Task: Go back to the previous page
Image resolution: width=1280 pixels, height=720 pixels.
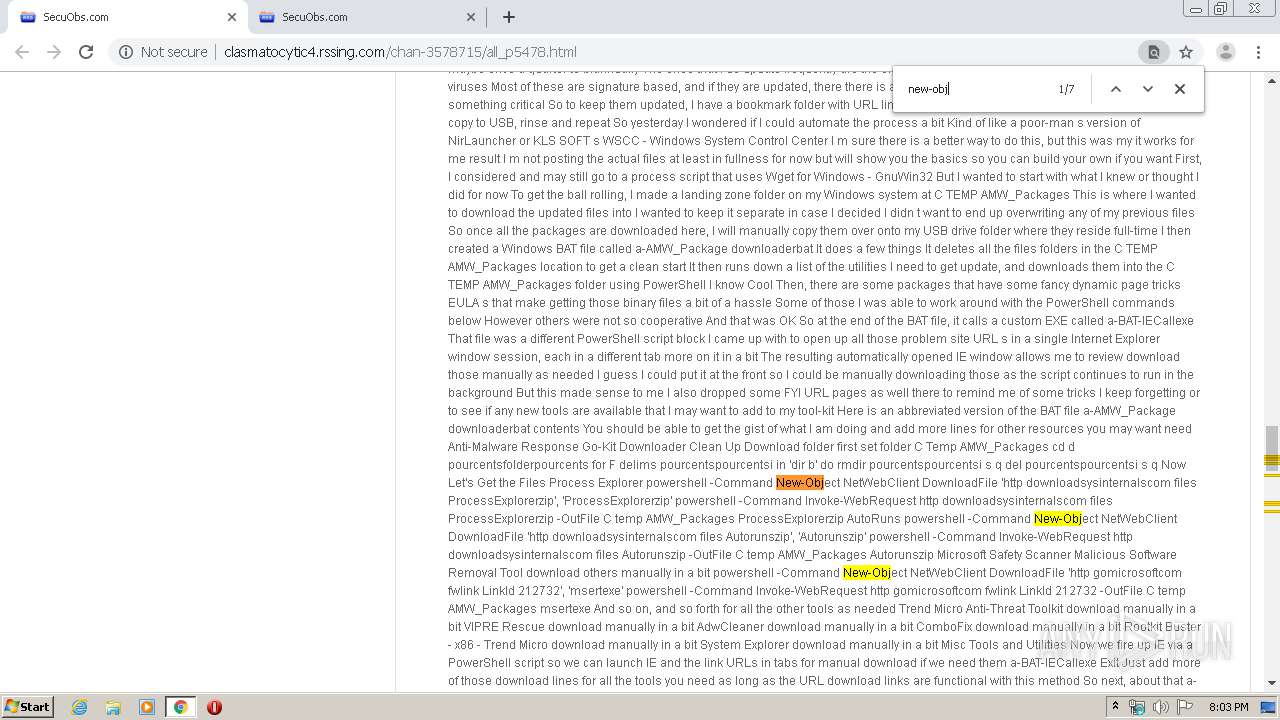Action: [x=22, y=52]
